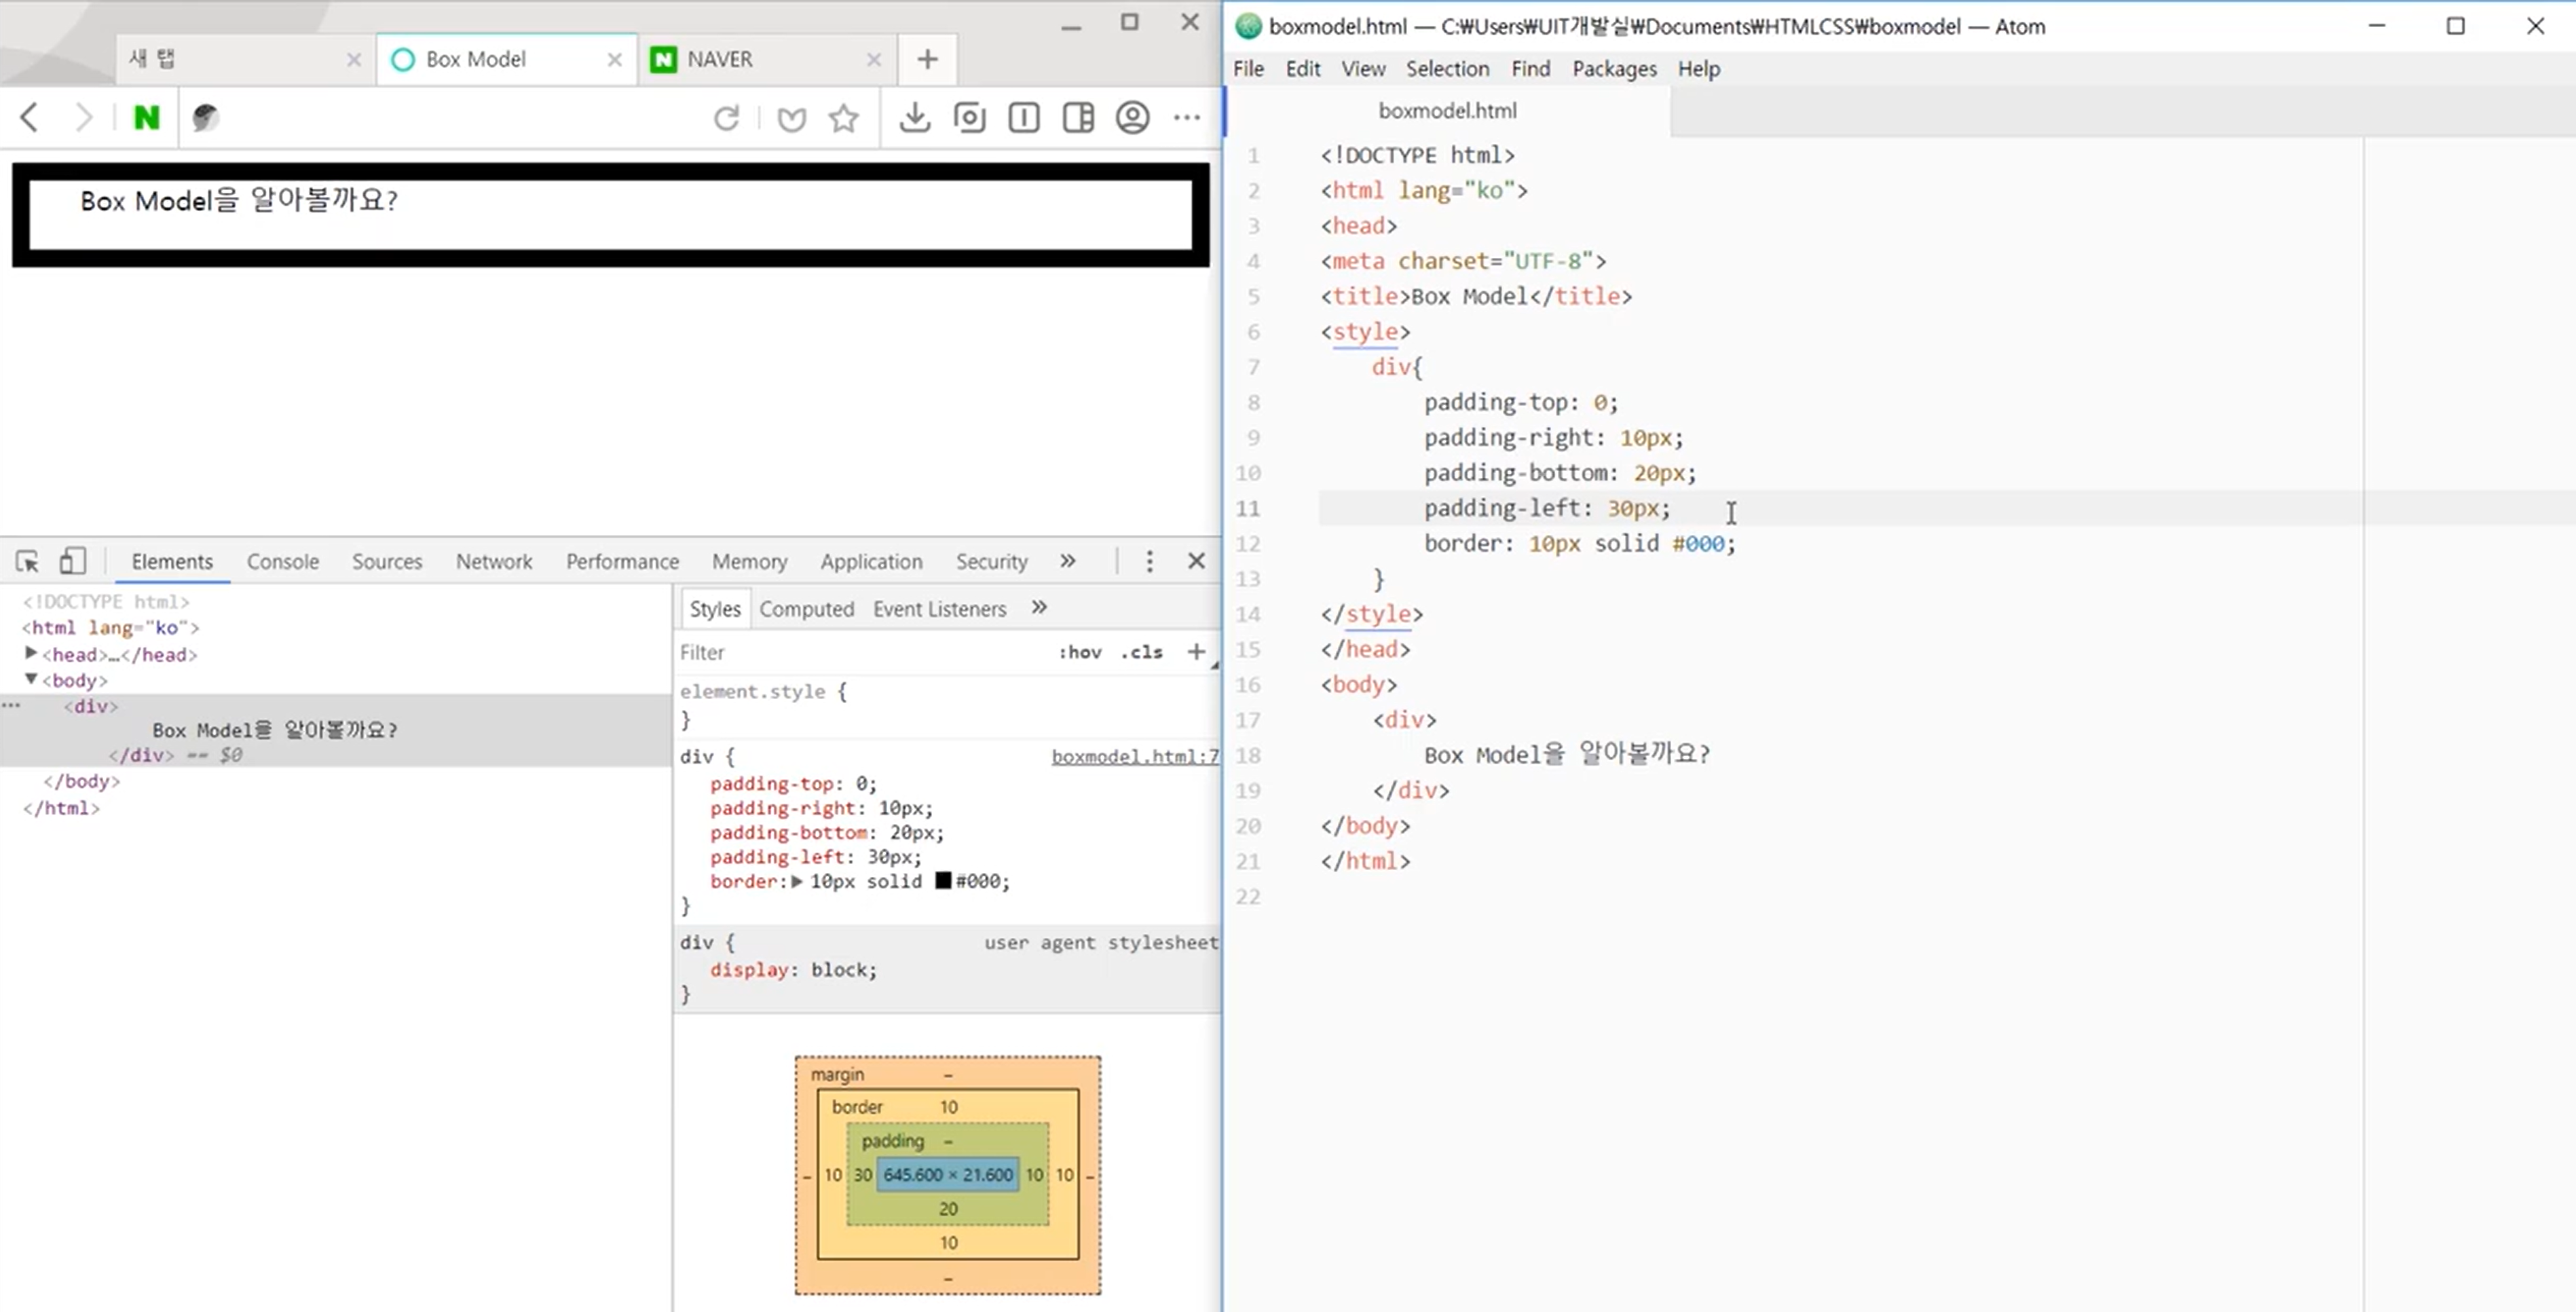2576x1312 pixels.
Task: Click the screen capture icon in toolbar
Action: 969,118
